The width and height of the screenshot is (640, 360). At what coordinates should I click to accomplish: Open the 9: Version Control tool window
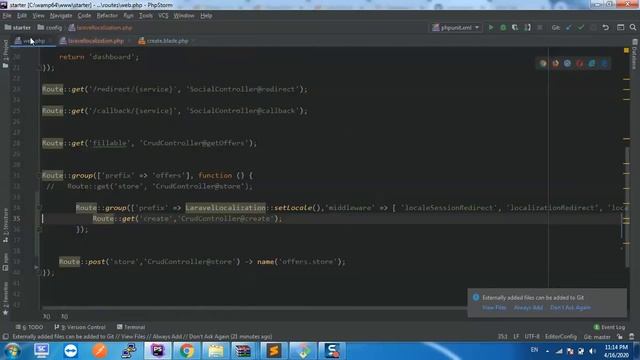coord(80,327)
